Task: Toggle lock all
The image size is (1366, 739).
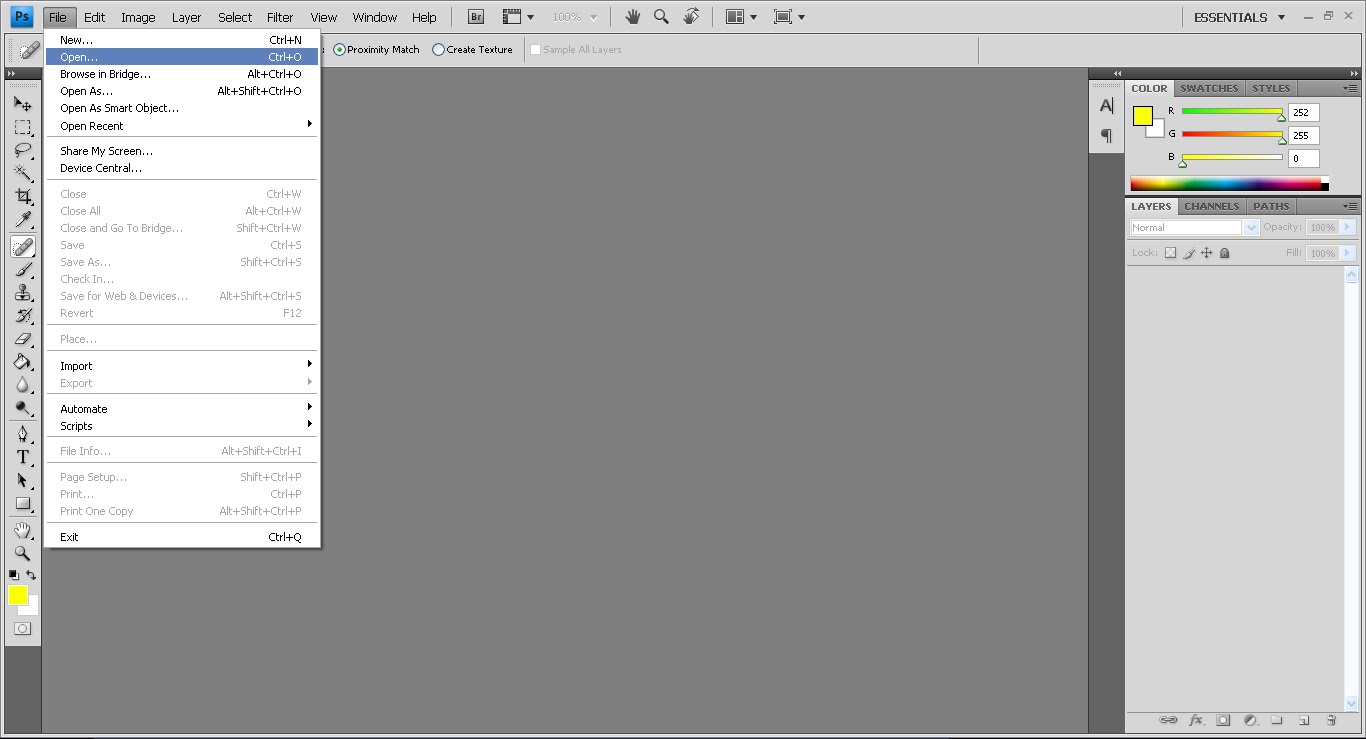Action: coord(1225,253)
